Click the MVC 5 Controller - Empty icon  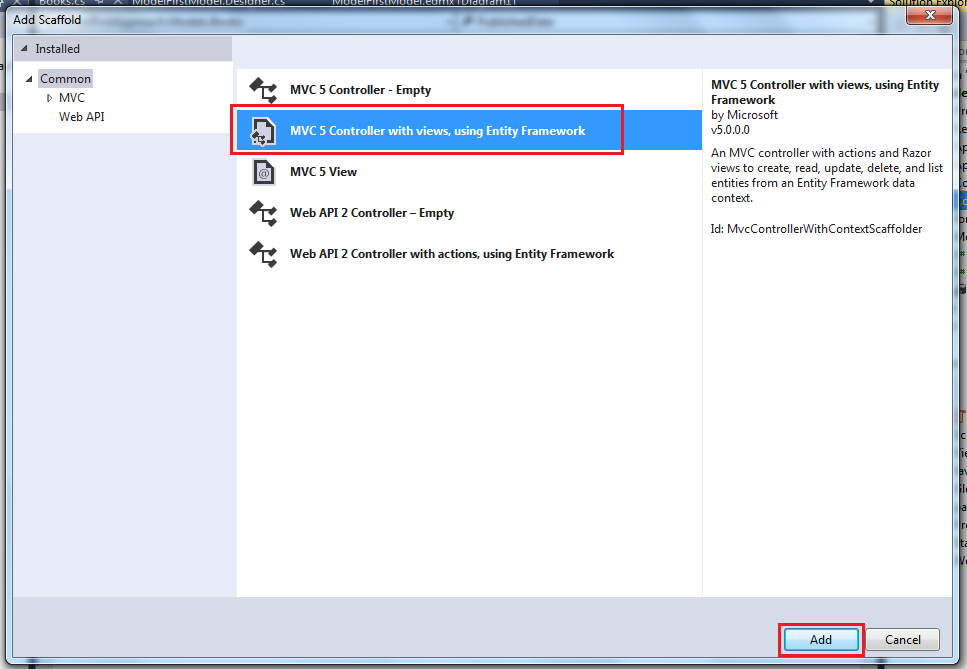tap(263, 90)
